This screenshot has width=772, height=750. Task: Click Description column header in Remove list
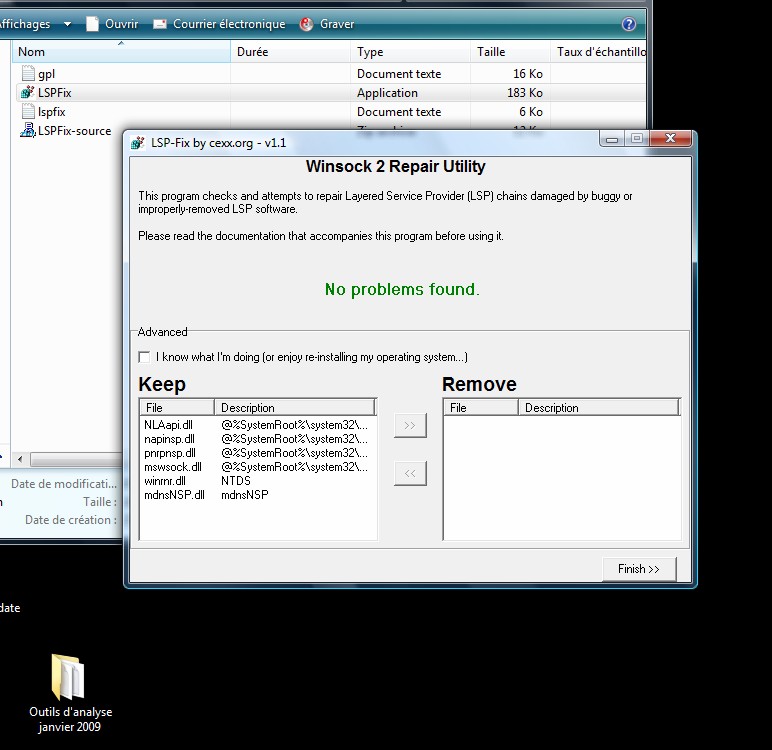point(599,408)
